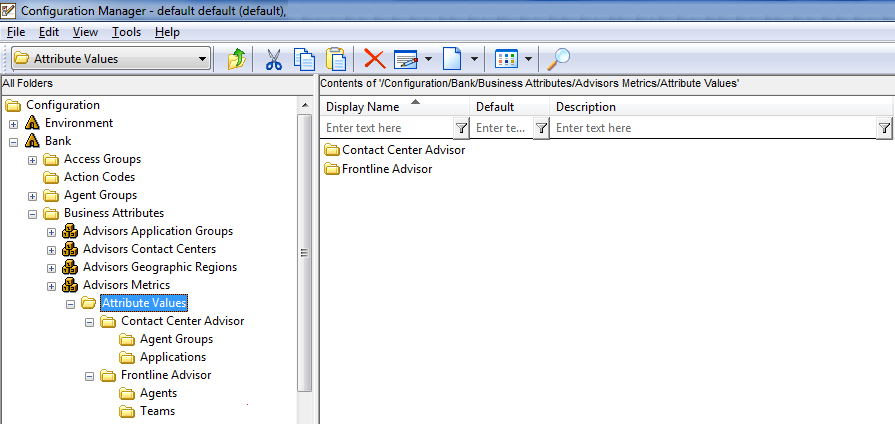Toggle filter button in Display Name column
The image size is (895, 424).
[461, 128]
